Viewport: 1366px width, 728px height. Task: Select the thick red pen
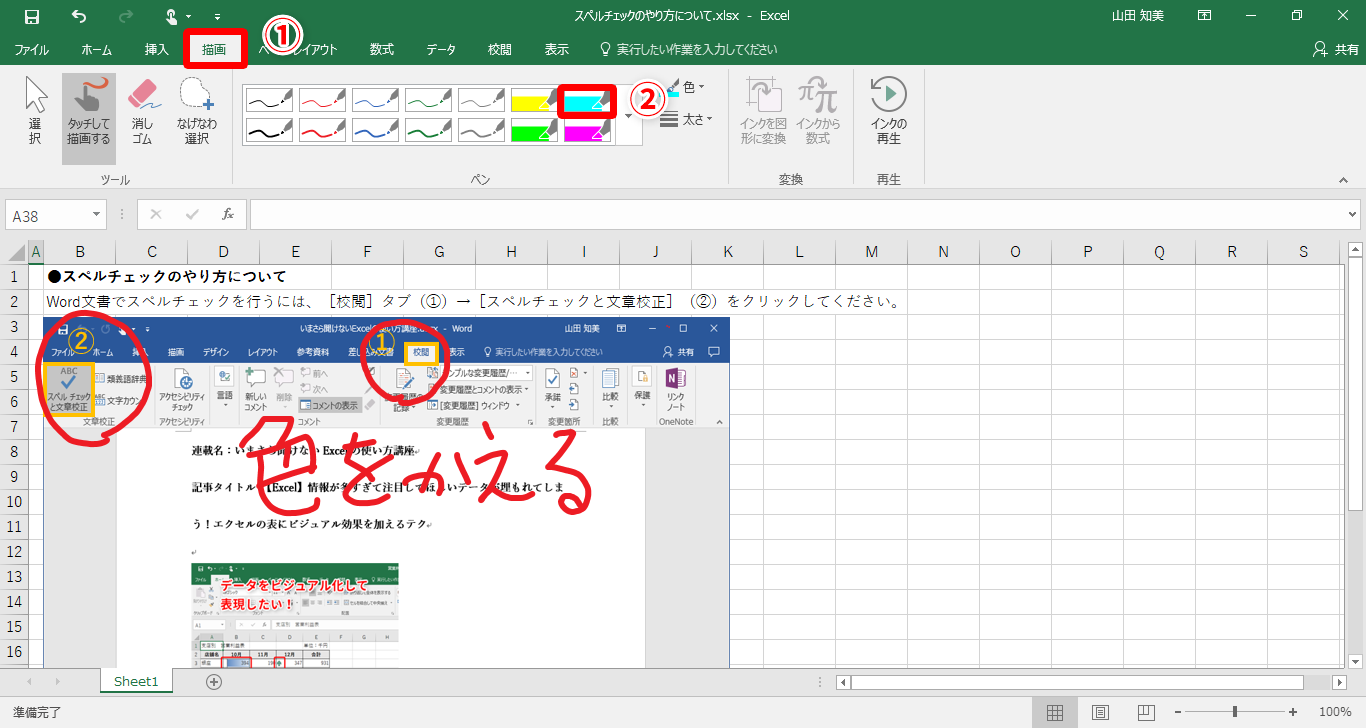[x=323, y=130]
